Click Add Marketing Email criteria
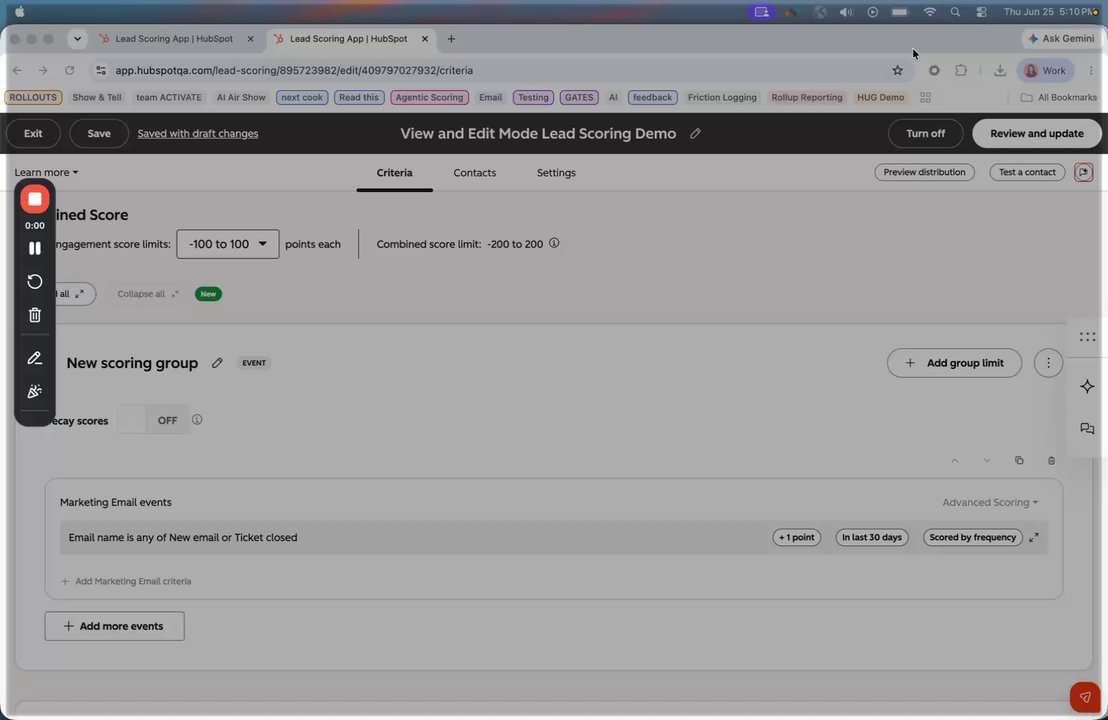1108x720 pixels. pyautogui.click(x=126, y=582)
